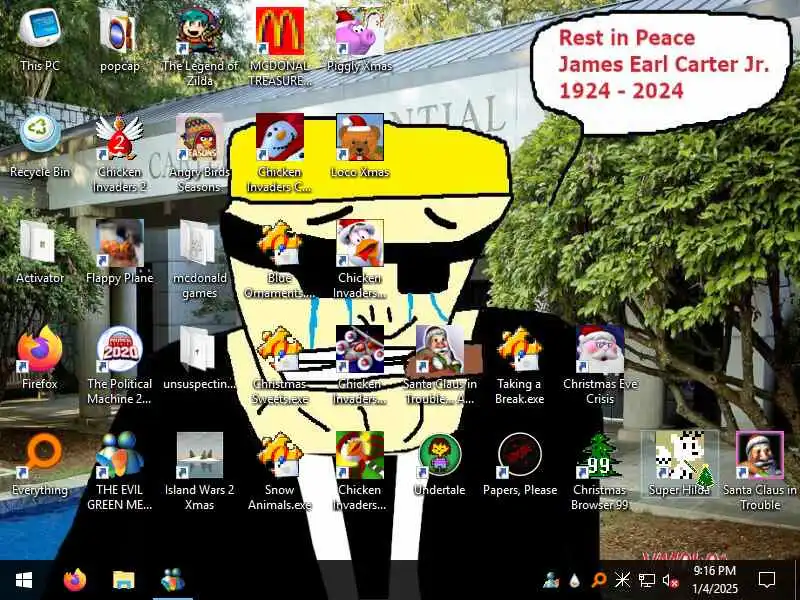This screenshot has height=600, width=800.
Task: Open the Loco Xmas teddy bear icon
Action: 360,146
